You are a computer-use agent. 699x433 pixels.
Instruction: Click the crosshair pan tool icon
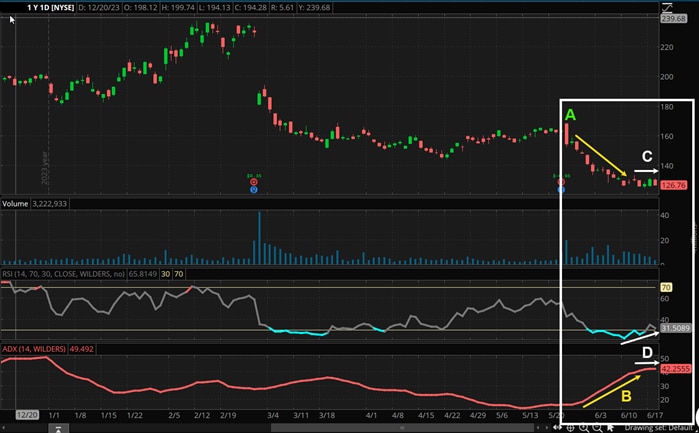pos(570,428)
